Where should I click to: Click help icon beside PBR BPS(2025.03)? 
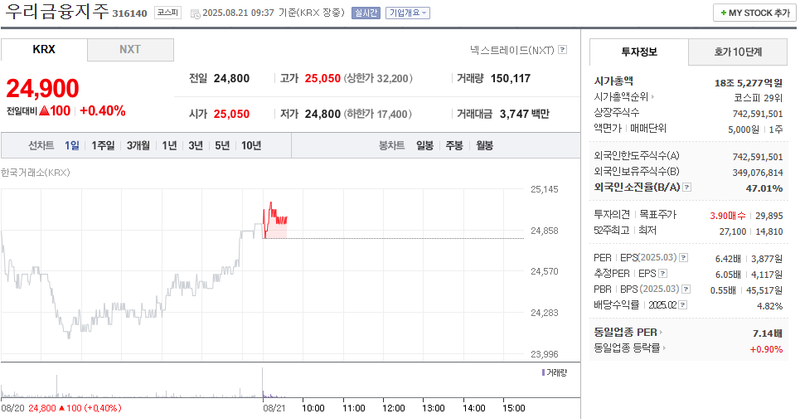pyautogui.click(x=686, y=289)
